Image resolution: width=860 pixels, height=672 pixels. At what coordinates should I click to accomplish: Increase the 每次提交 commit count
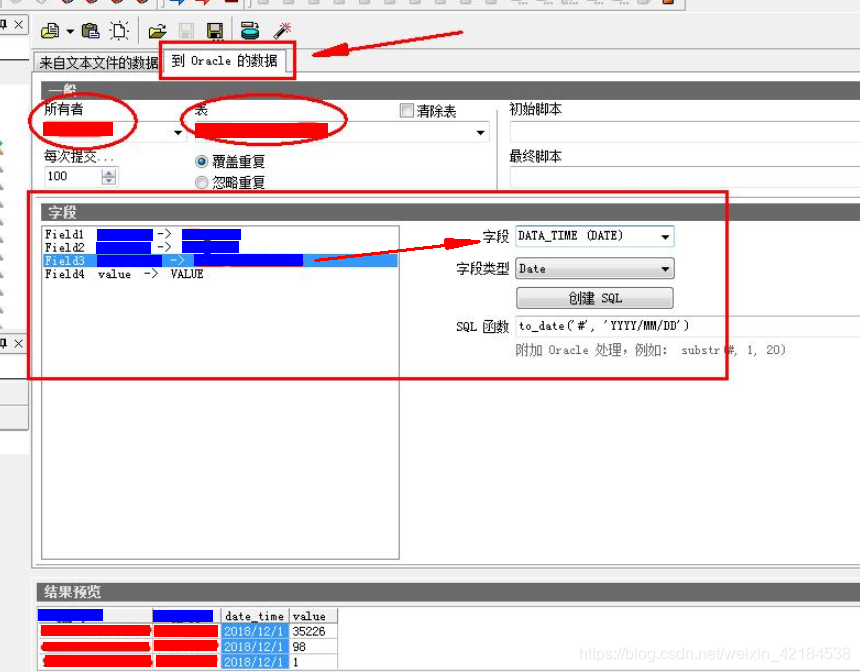coord(109,172)
